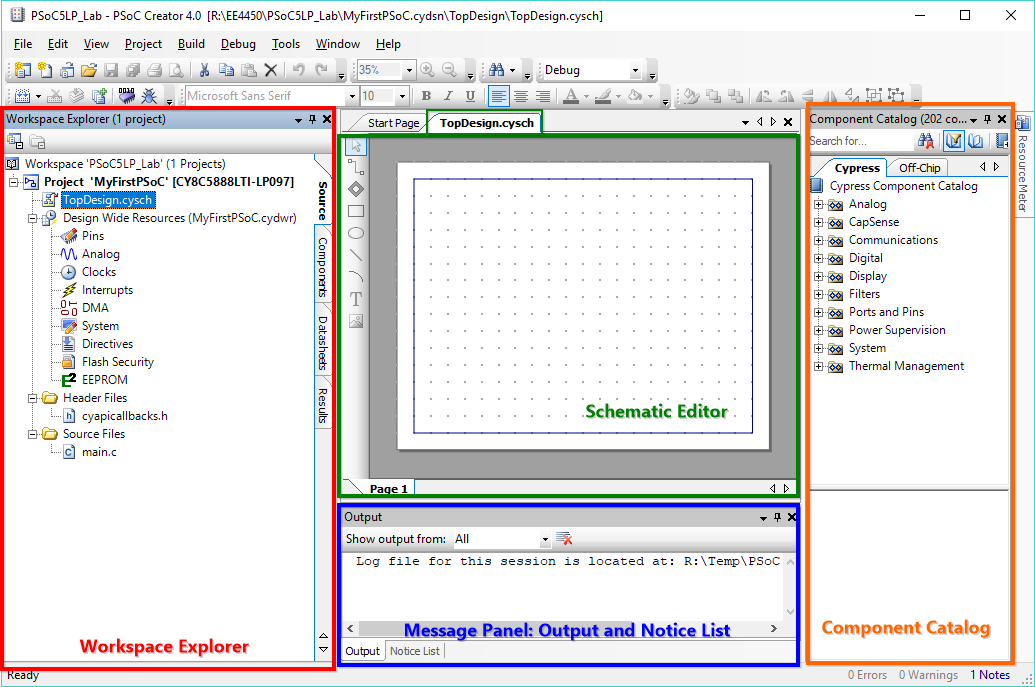Toggle left text alignment

pyautogui.click(x=498, y=96)
